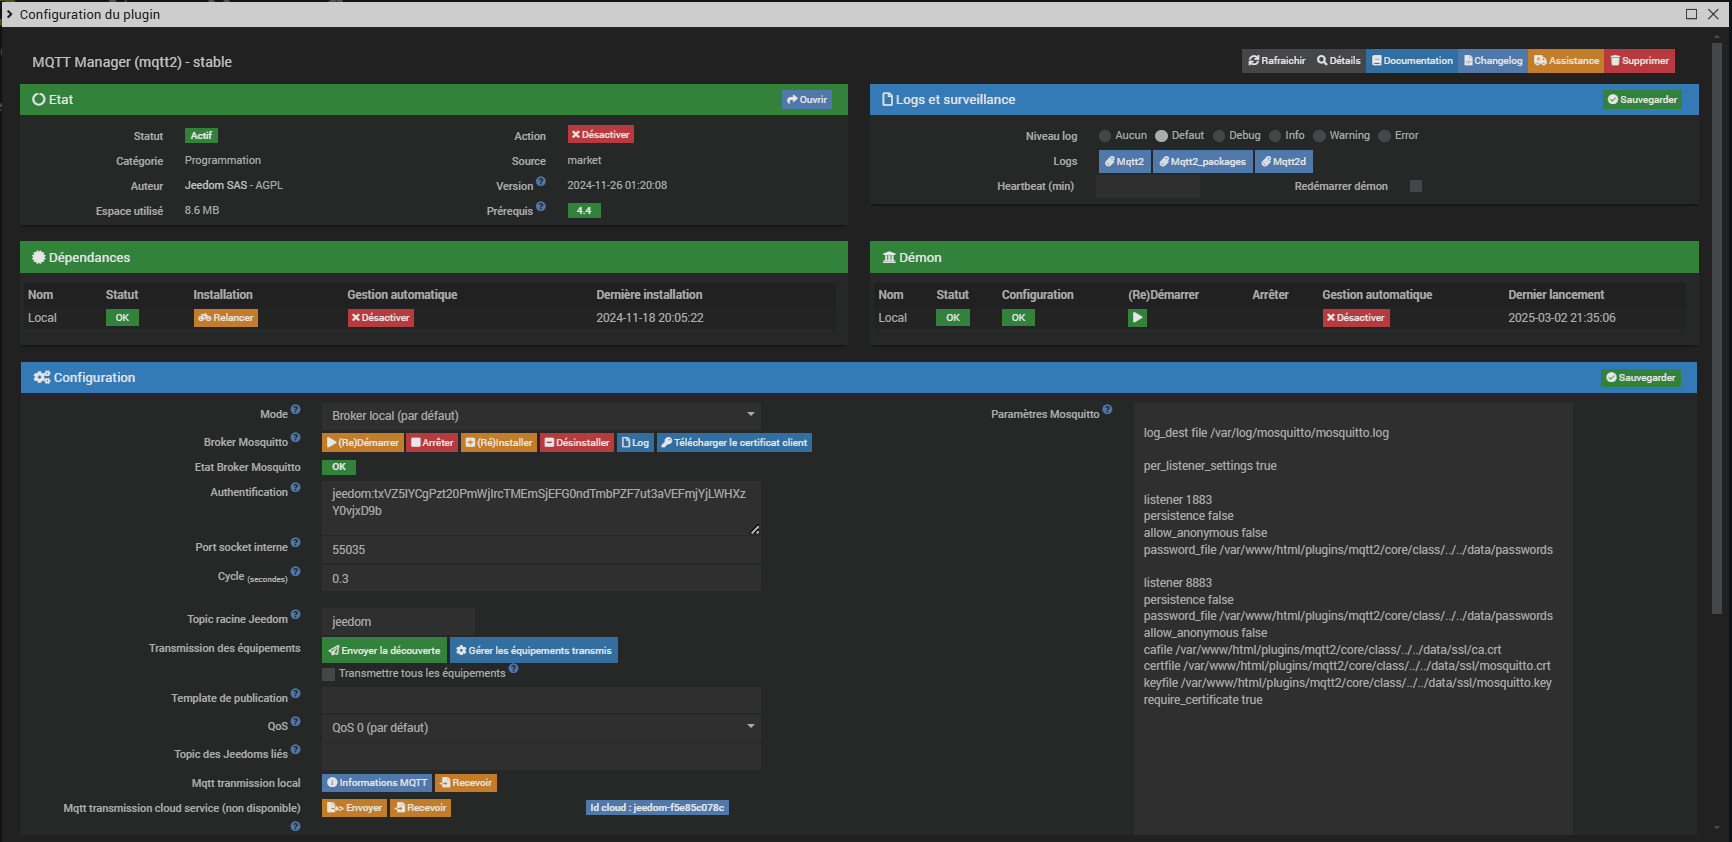Click the Rafraichir refresh button
Viewport: 1732px width, 842px height.
[1276, 61]
